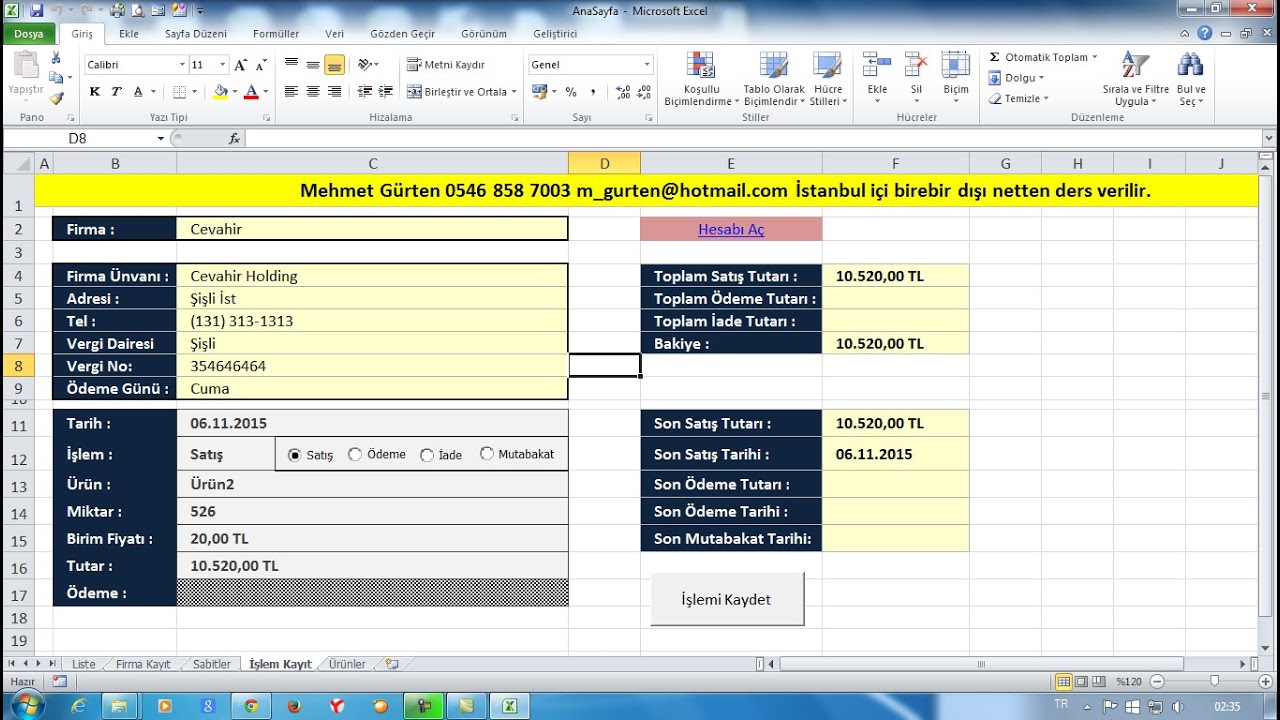This screenshot has width=1280, height=720.
Task: Click the fx insert function icon
Action: [x=234, y=139]
